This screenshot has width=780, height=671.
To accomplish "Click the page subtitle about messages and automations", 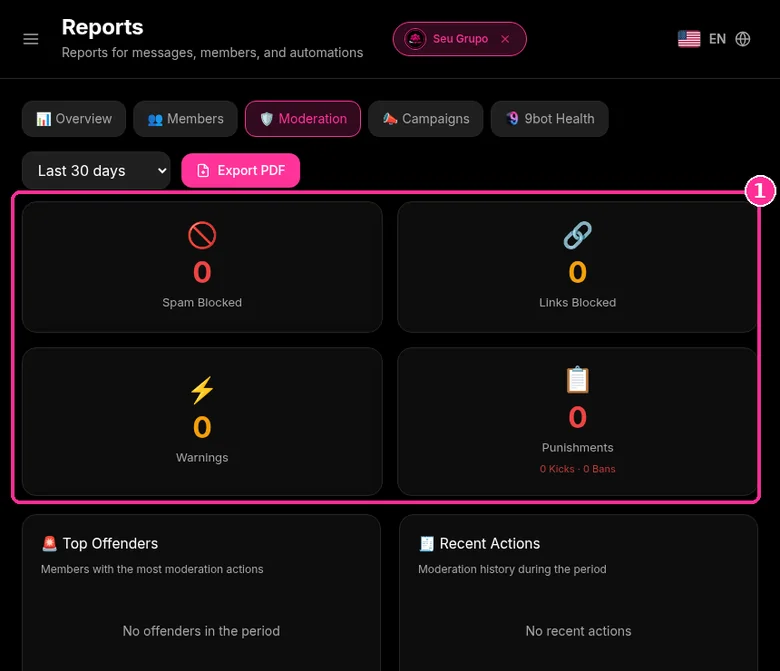I will (212, 53).
